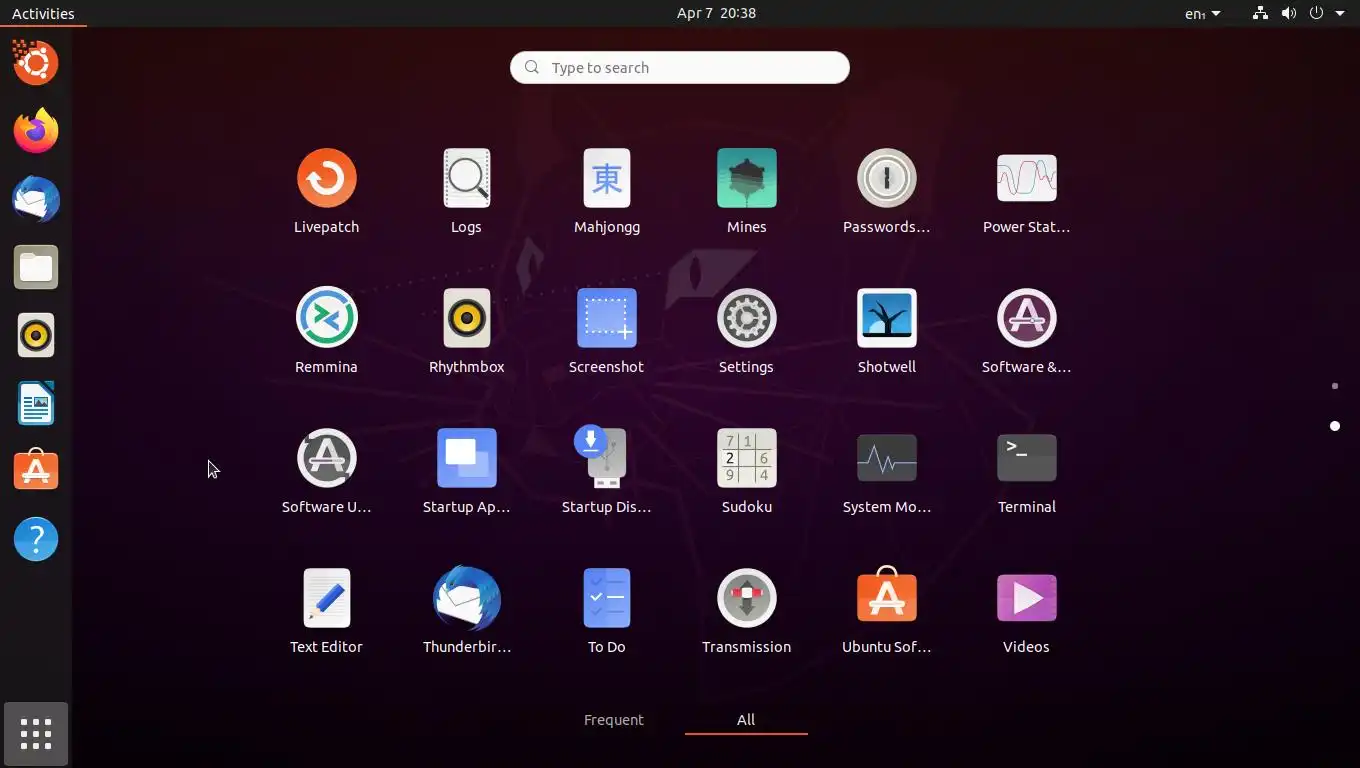This screenshot has width=1360, height=768.
Task: Launch the Videos player
Action: coord(1026,612)
